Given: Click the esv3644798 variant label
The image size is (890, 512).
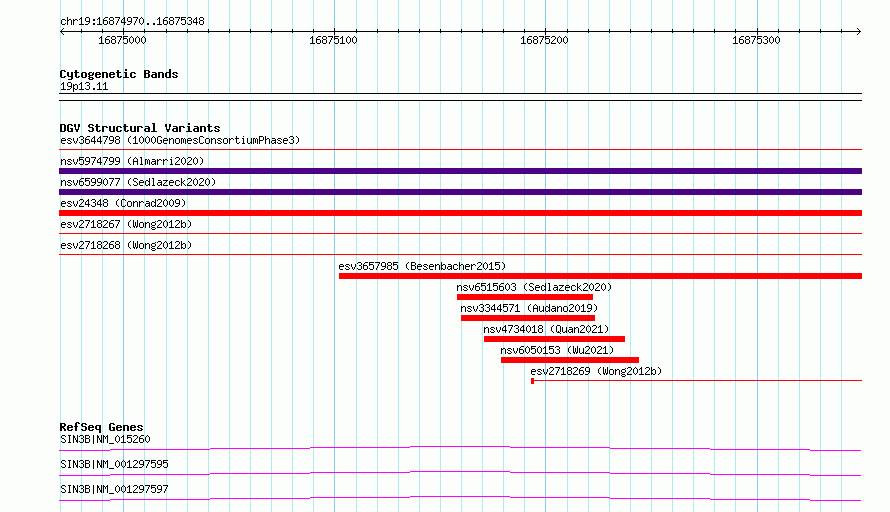Looking at the screenshot, I should coord(180,140).
